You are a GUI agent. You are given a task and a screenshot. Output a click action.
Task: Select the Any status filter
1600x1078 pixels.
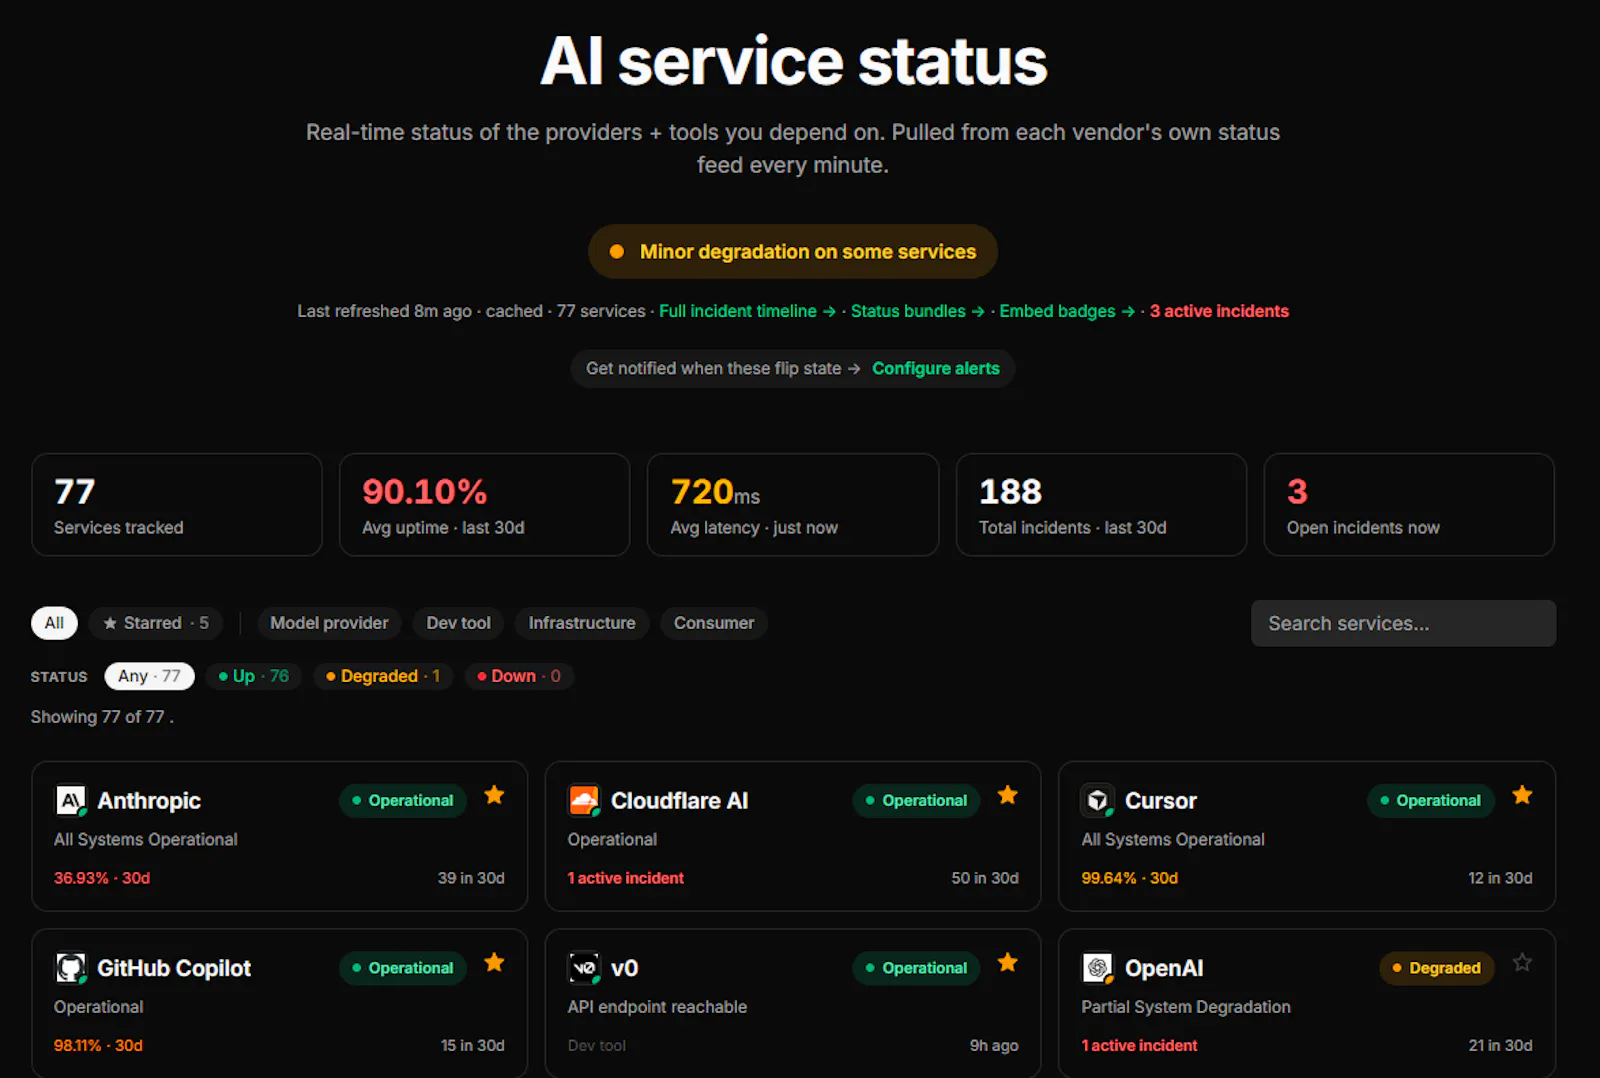(x=149, y=676)
